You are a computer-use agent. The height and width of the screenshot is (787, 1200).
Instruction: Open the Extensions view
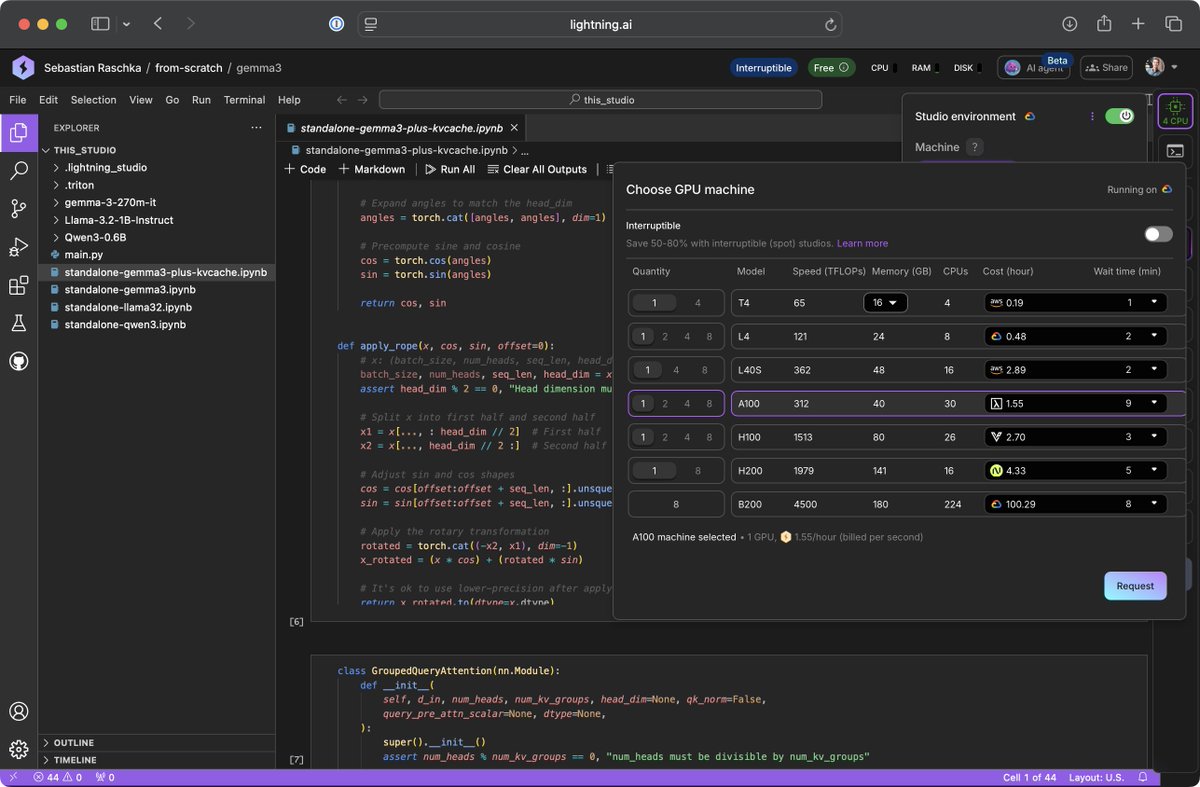[x=18, y=286]
